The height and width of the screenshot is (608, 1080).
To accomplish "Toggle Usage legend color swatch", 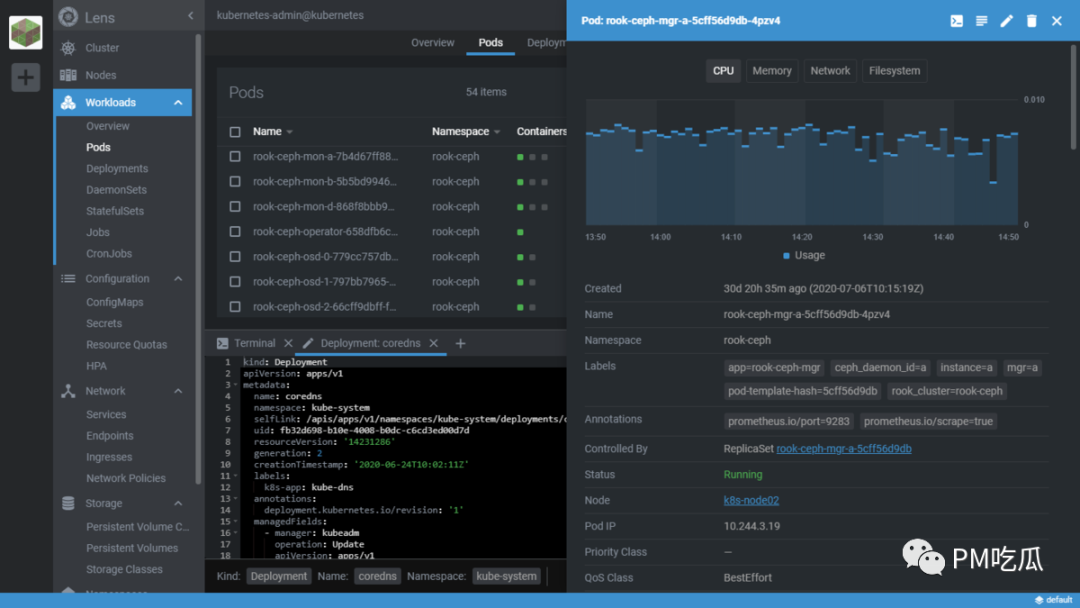I will (786, 255).
